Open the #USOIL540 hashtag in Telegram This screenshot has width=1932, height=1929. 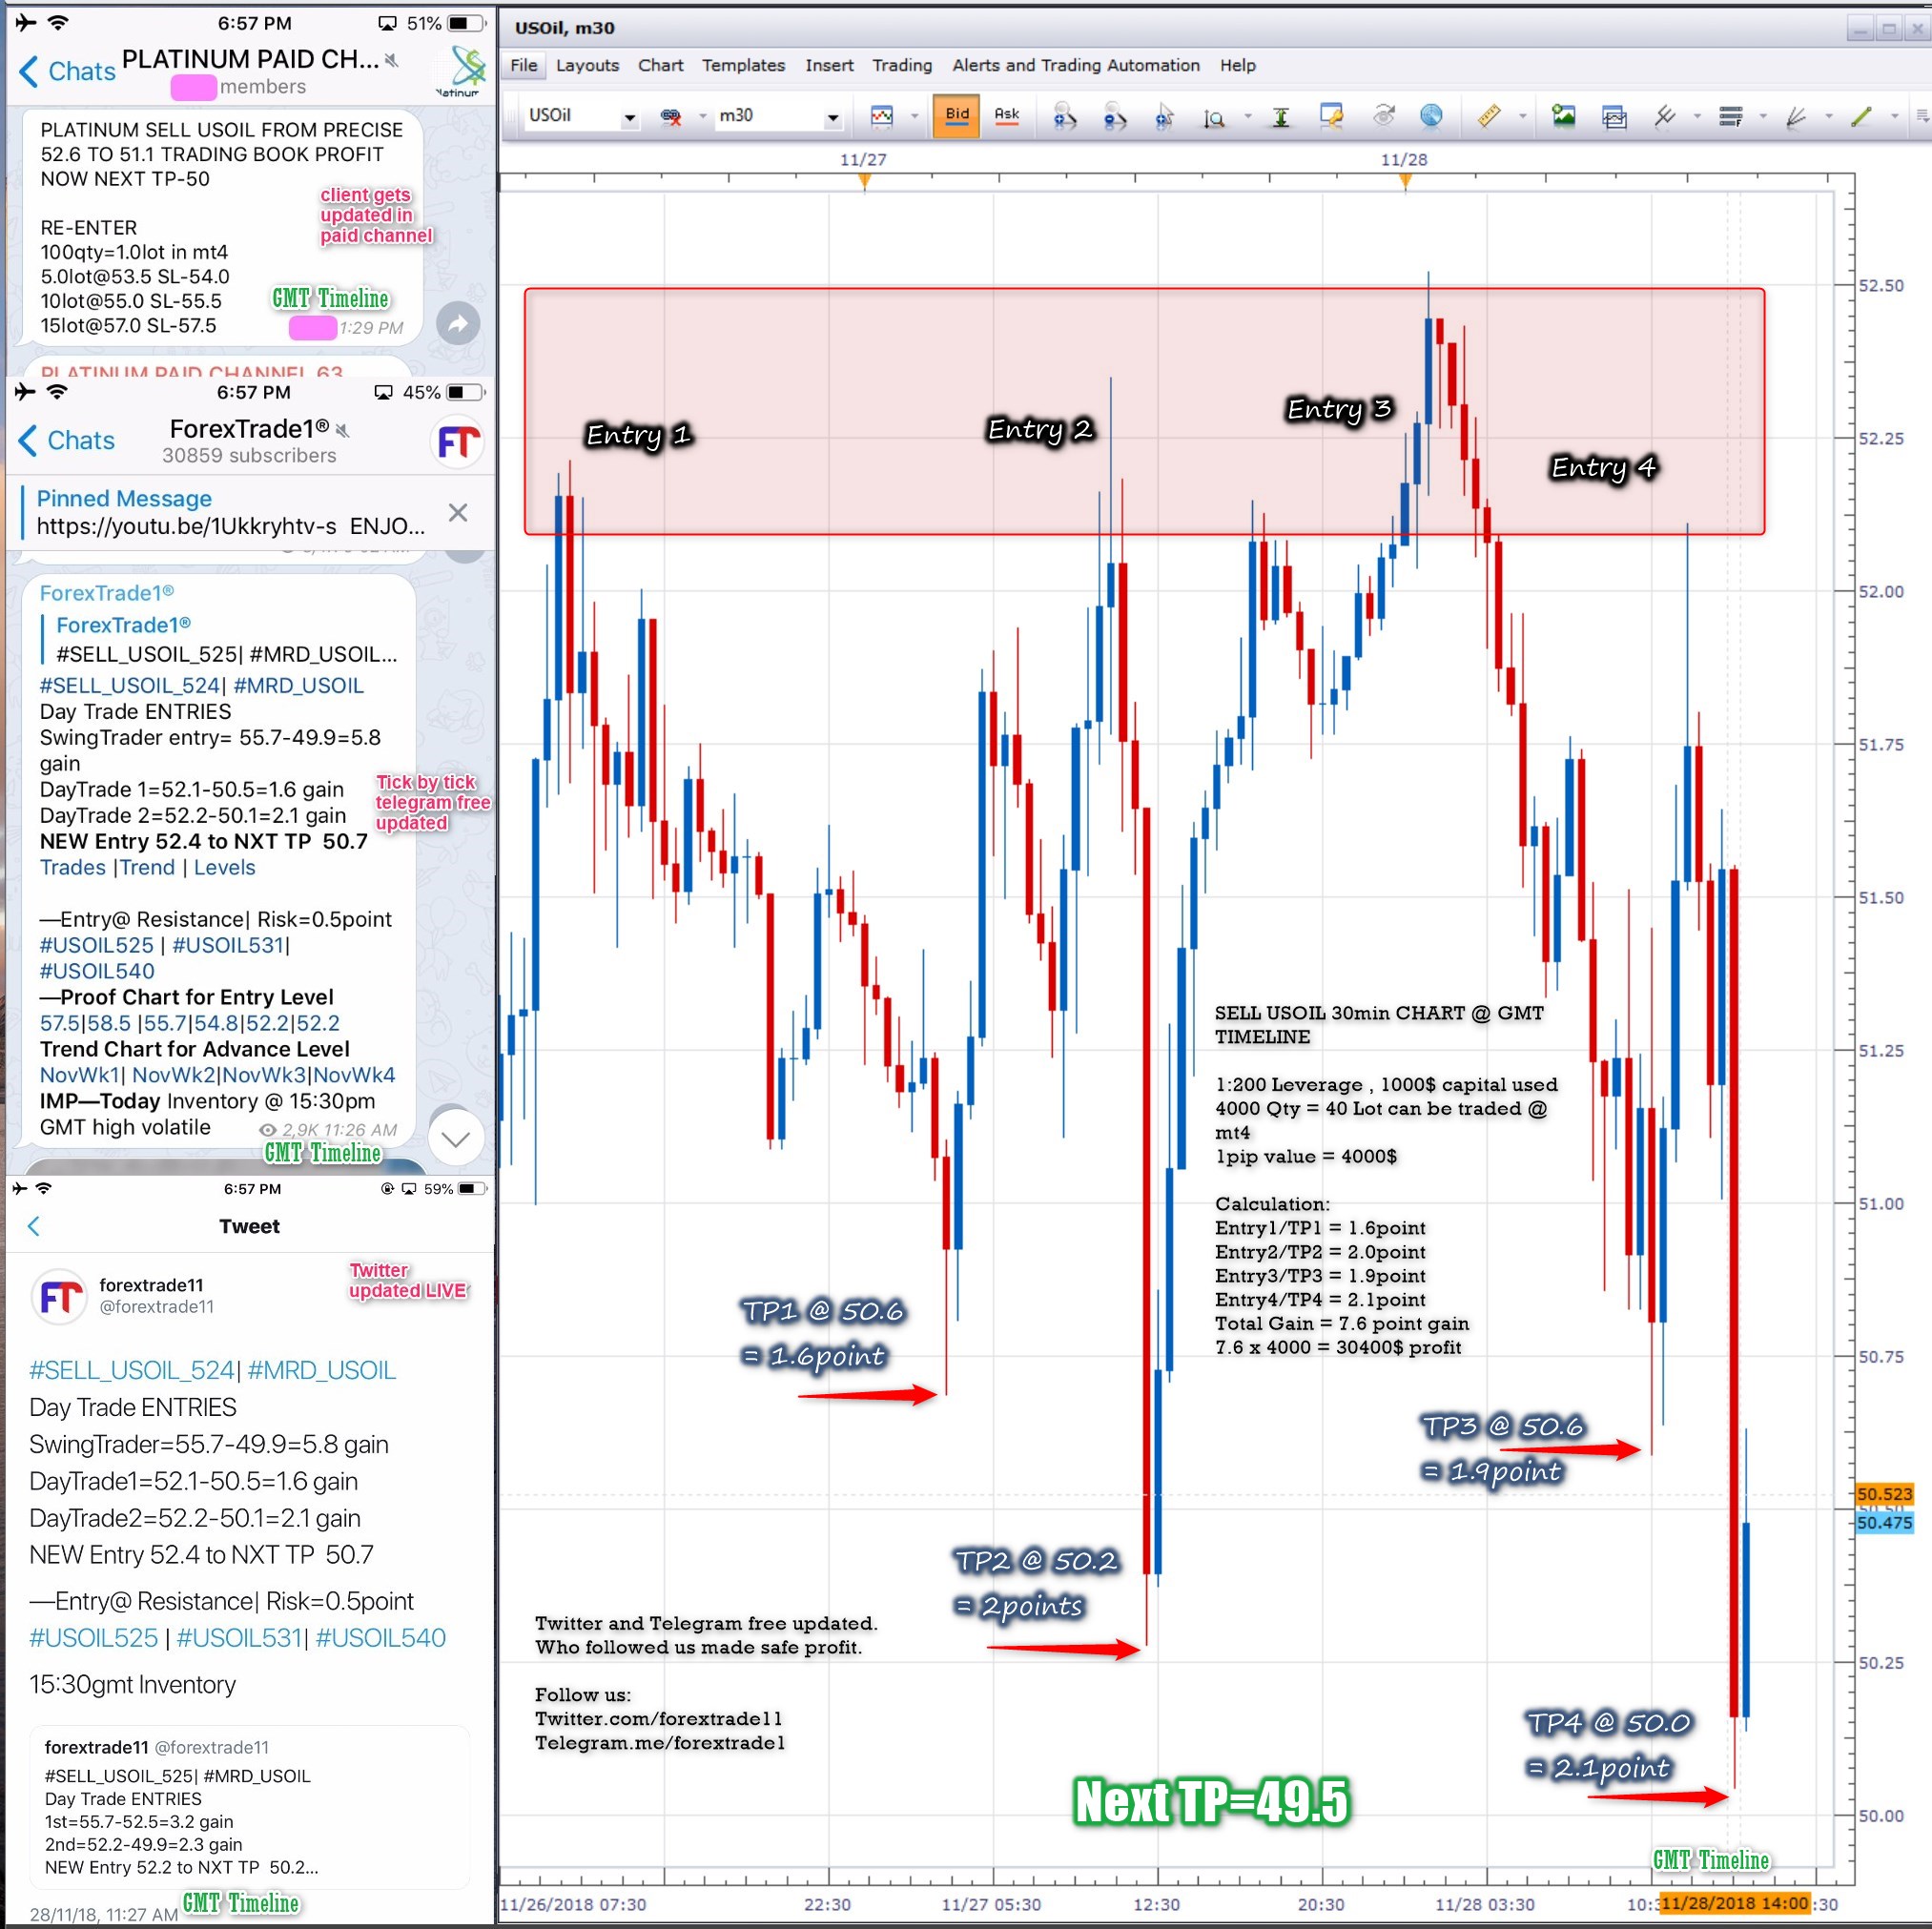click(97, 972)
